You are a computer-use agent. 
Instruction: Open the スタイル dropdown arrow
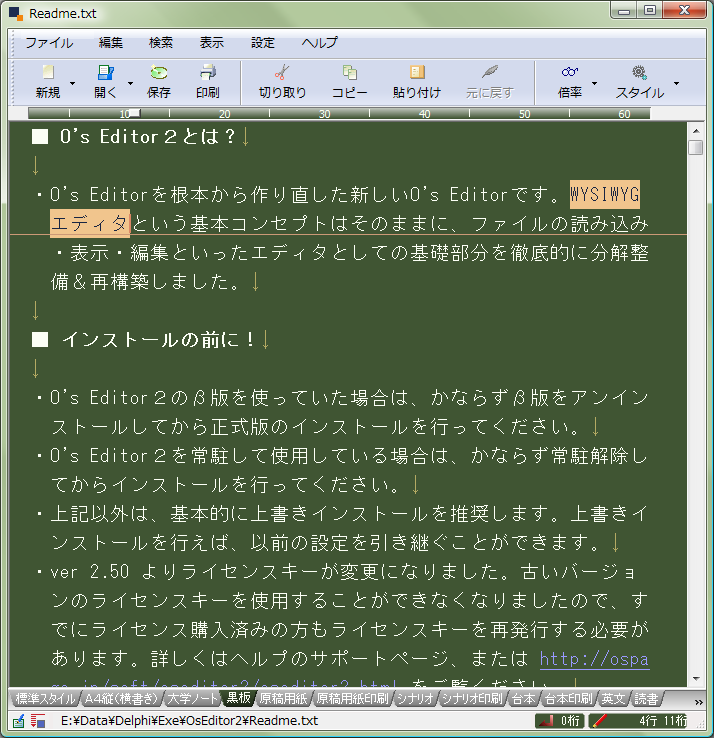(x=676, y=83)
